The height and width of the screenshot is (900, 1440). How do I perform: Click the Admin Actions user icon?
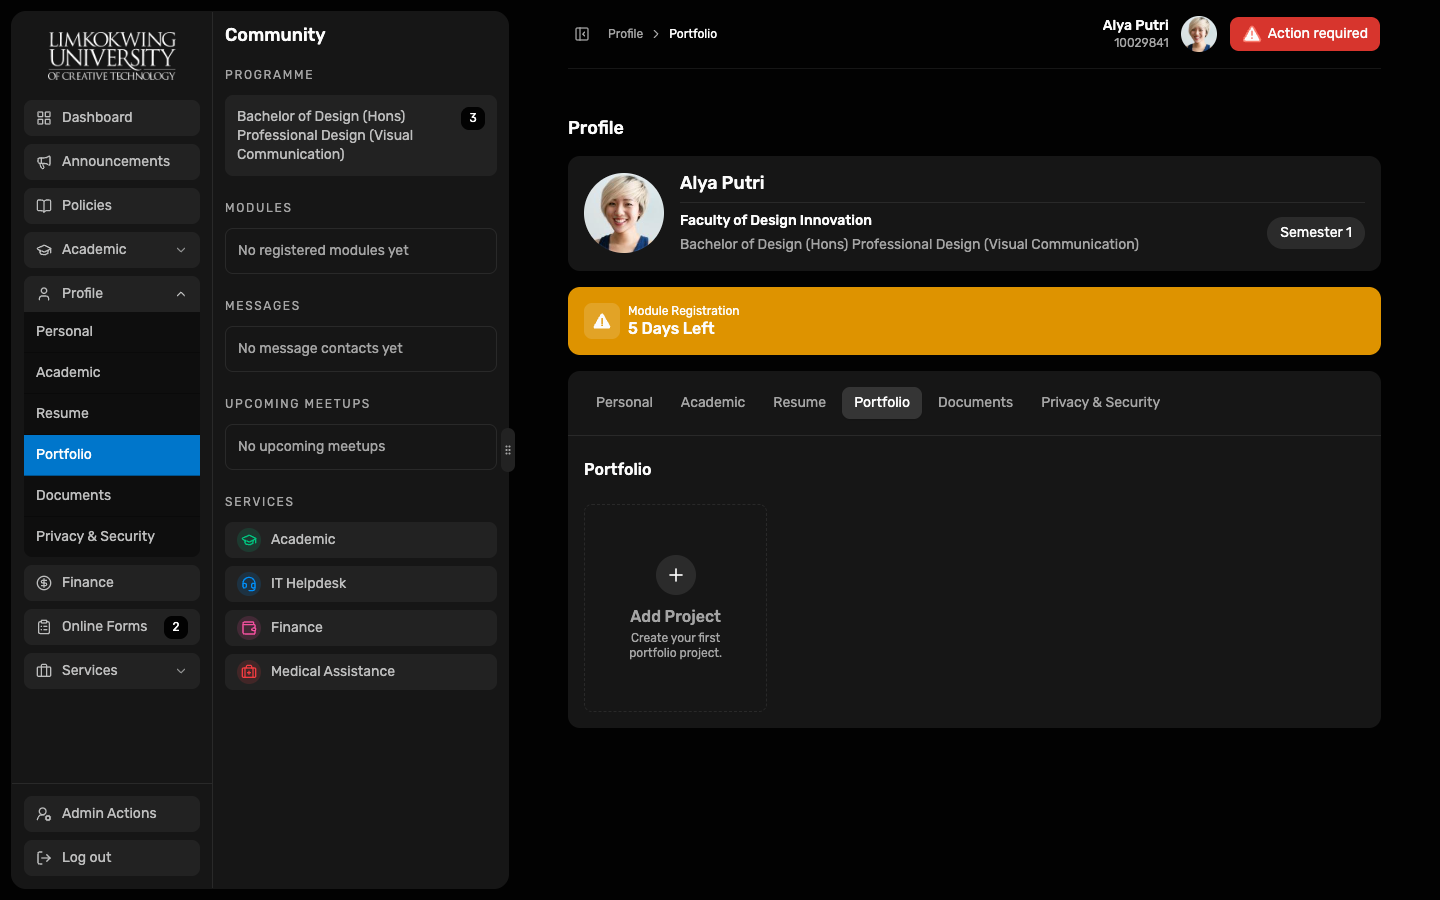click(x=44, y=814)
